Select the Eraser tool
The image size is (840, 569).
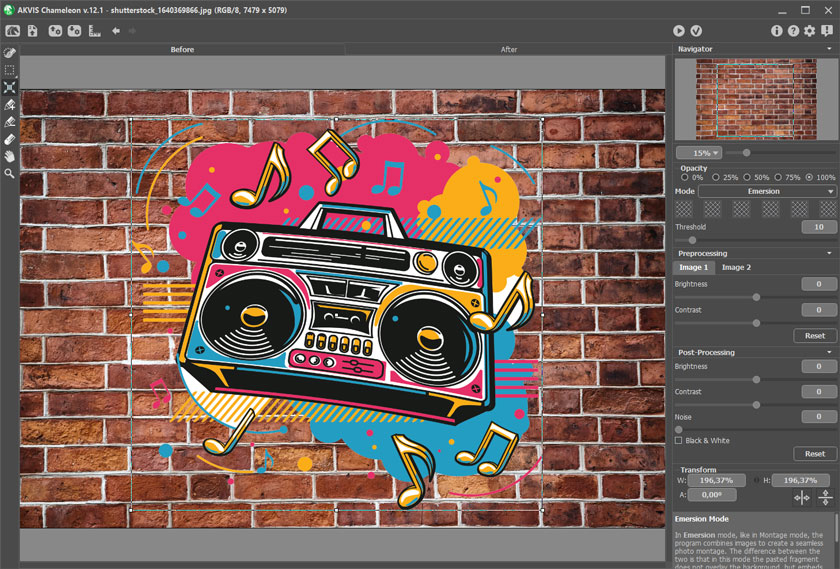[10, 139]
